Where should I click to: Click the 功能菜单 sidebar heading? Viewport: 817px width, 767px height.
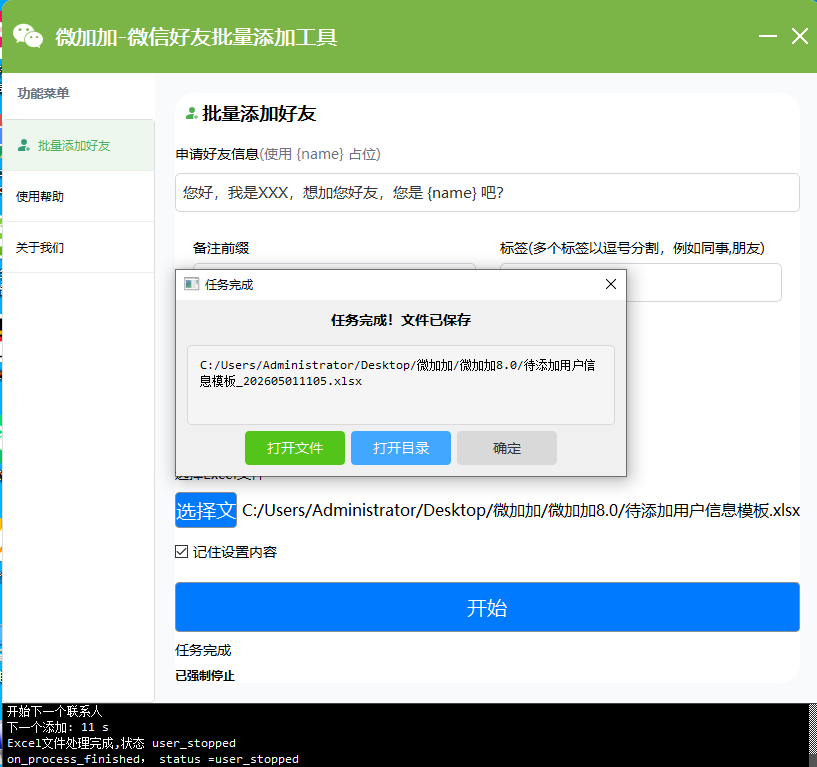point(43,93)
